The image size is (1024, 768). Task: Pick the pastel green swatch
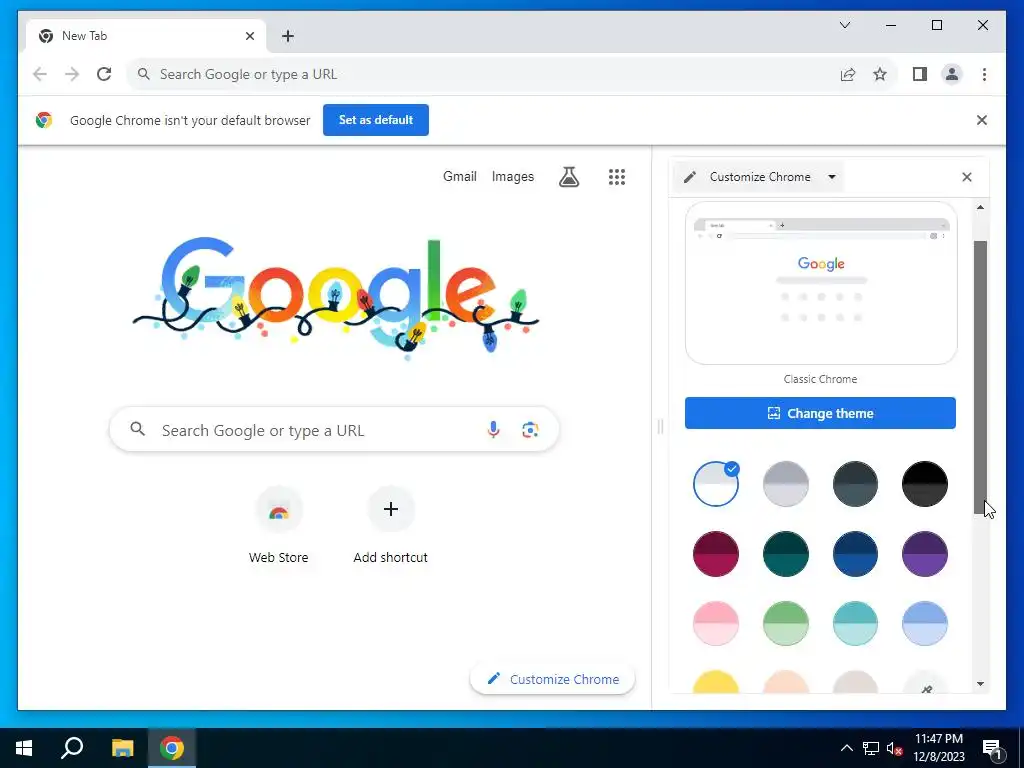tap(786, 623)
